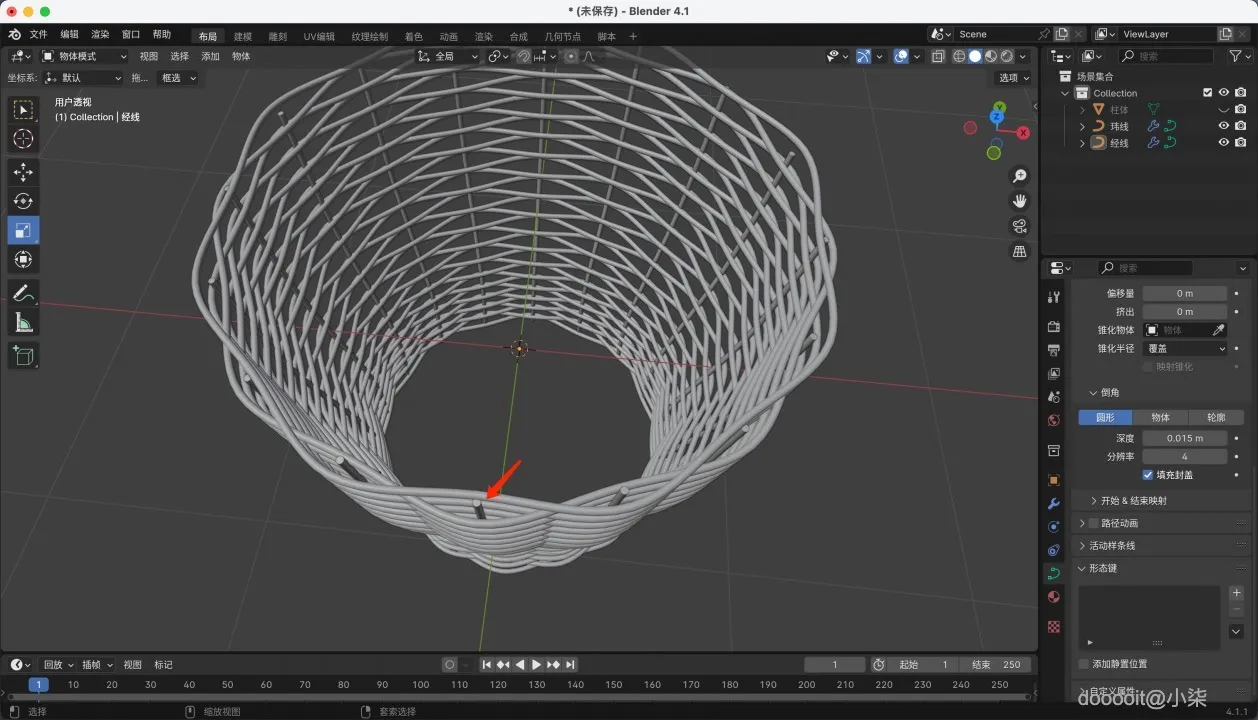Open the Modifiers wrench tab in Properties

(x=1053, y=503)
